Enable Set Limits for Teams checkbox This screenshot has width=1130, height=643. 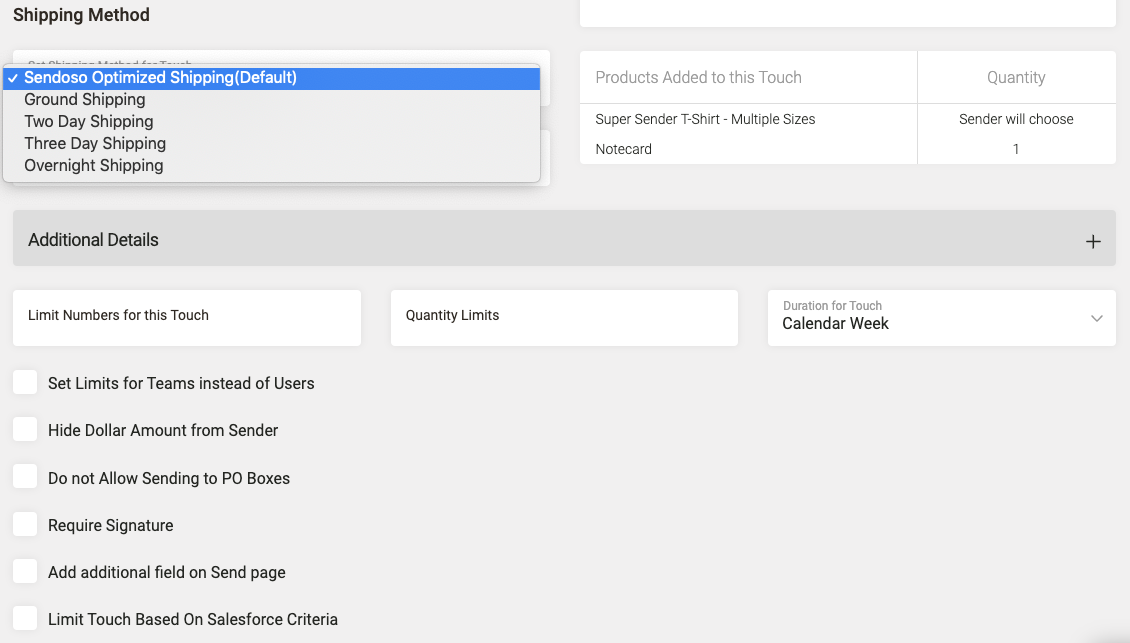25,382
